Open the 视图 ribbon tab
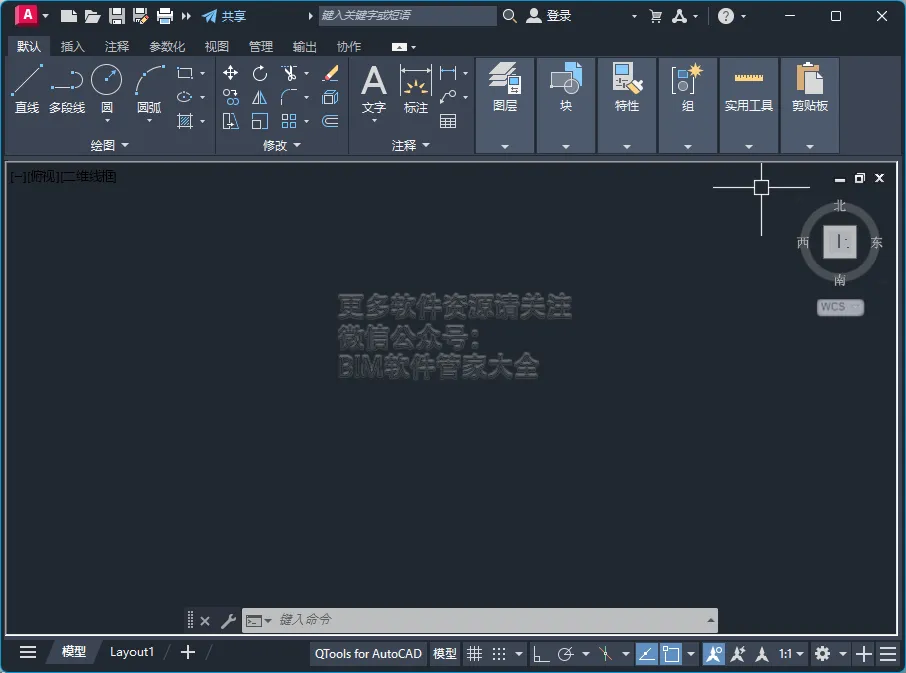Viewport: 906px width, 673px height. point(217,46)
